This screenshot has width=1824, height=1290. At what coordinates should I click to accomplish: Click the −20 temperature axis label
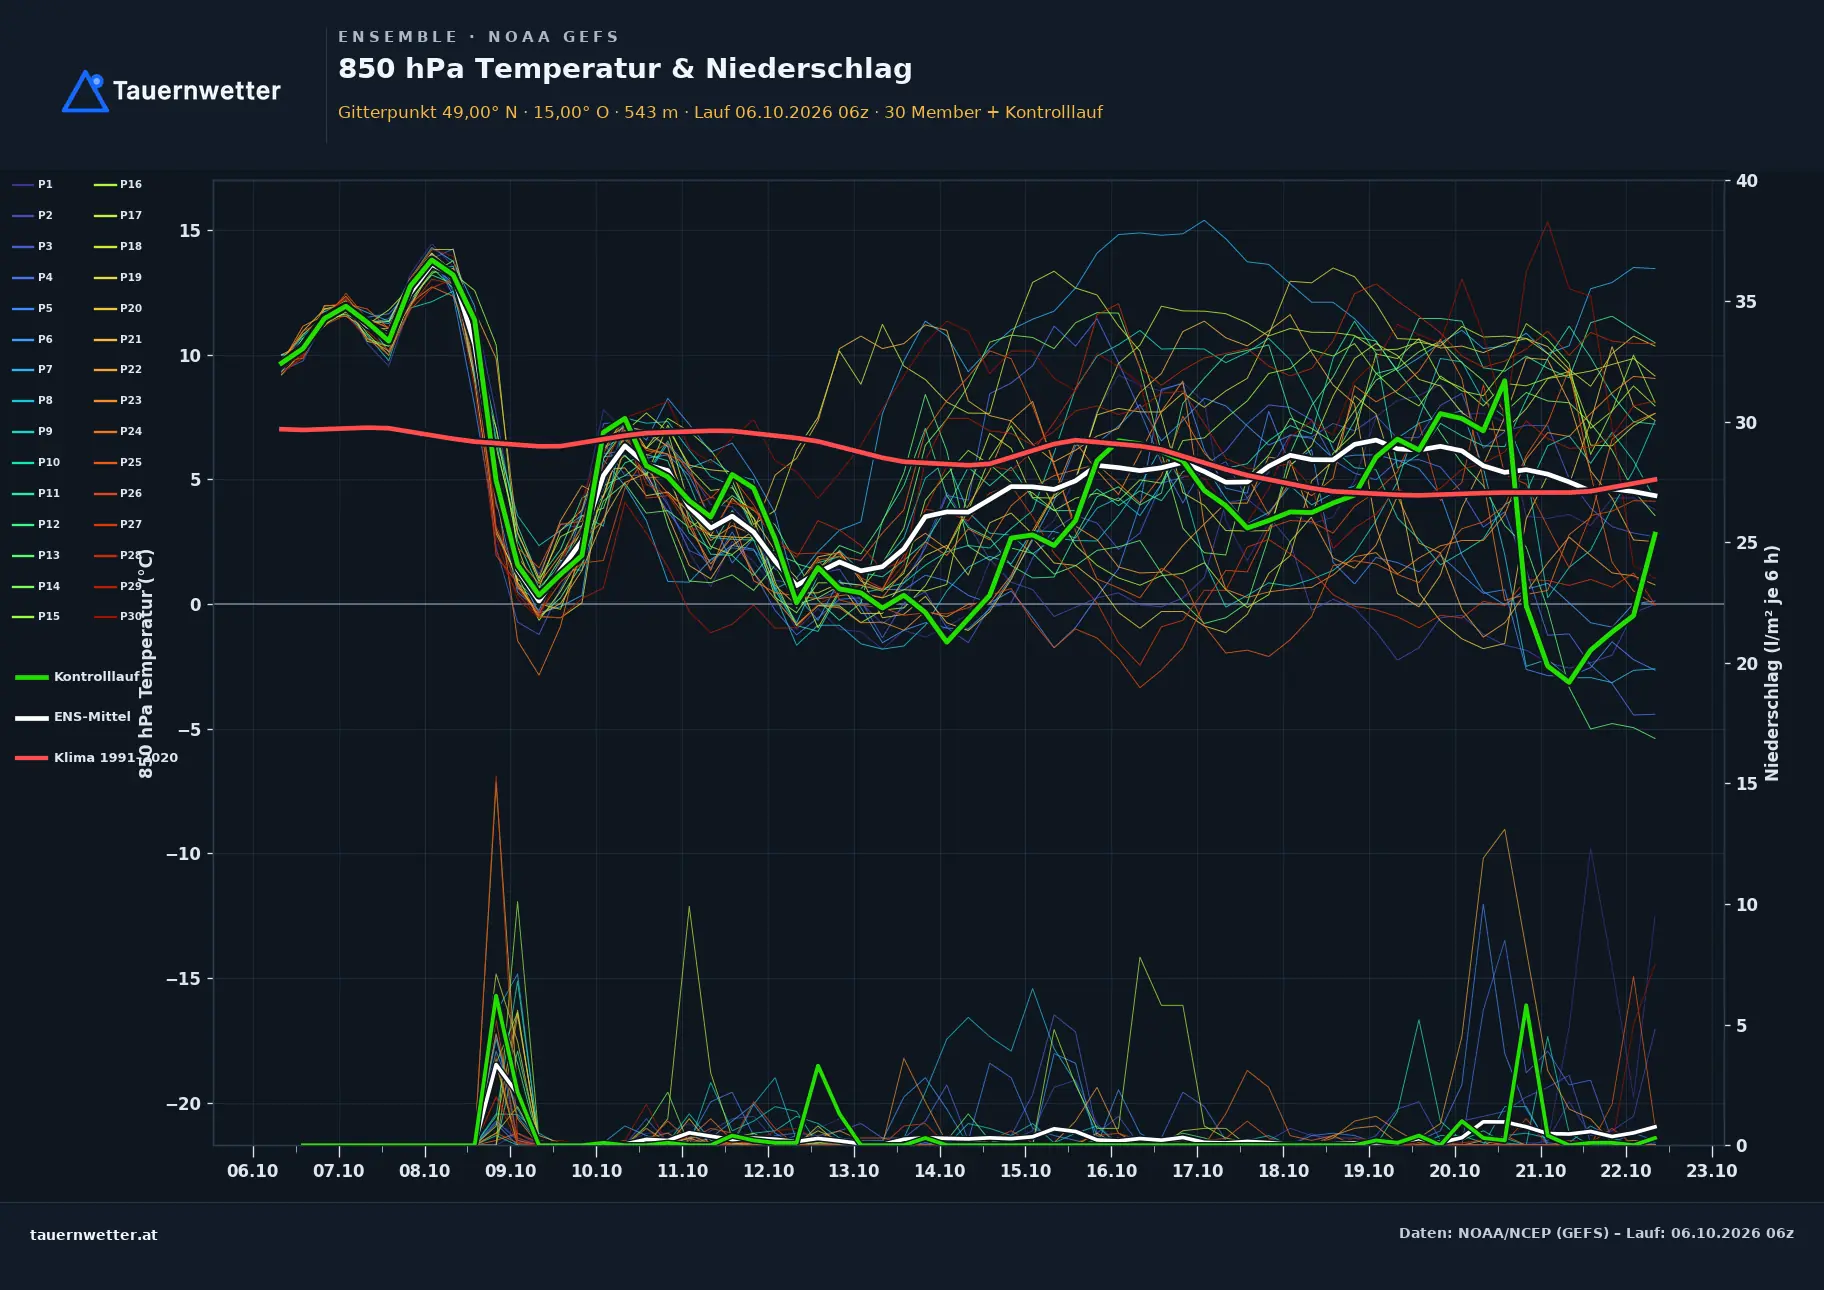pos(183,1104)
